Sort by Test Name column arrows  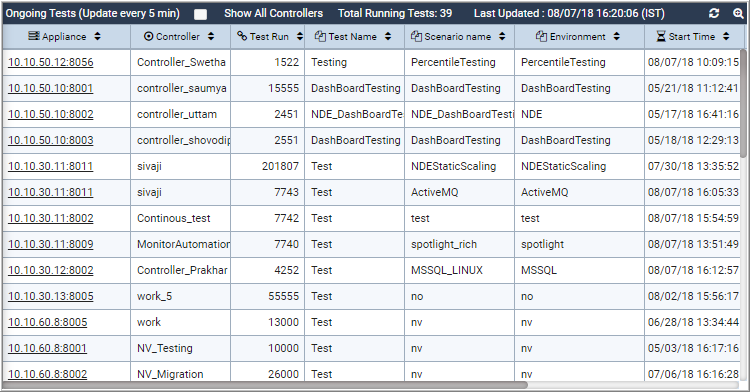(388, 36)
